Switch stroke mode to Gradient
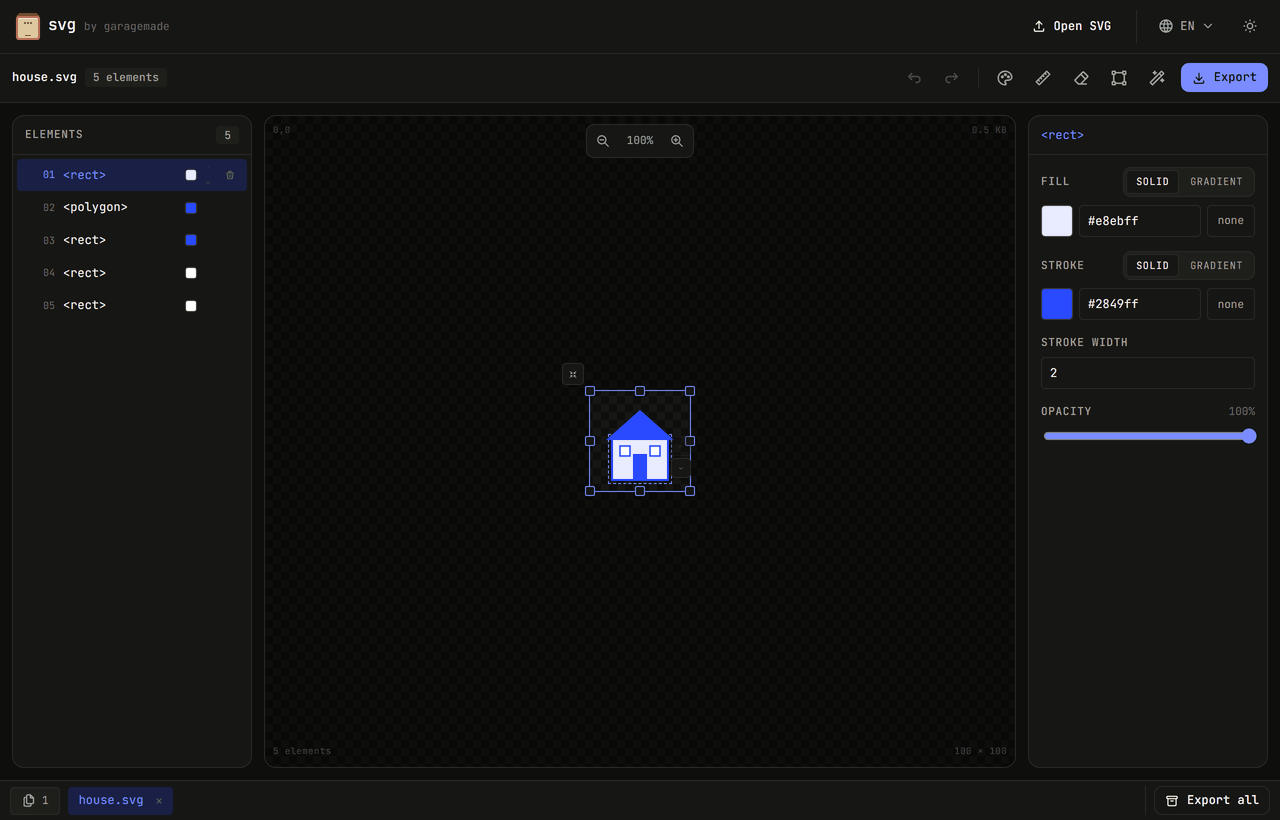The height and width of the screenshot is (820, 1280). [x=1216, y=266]
